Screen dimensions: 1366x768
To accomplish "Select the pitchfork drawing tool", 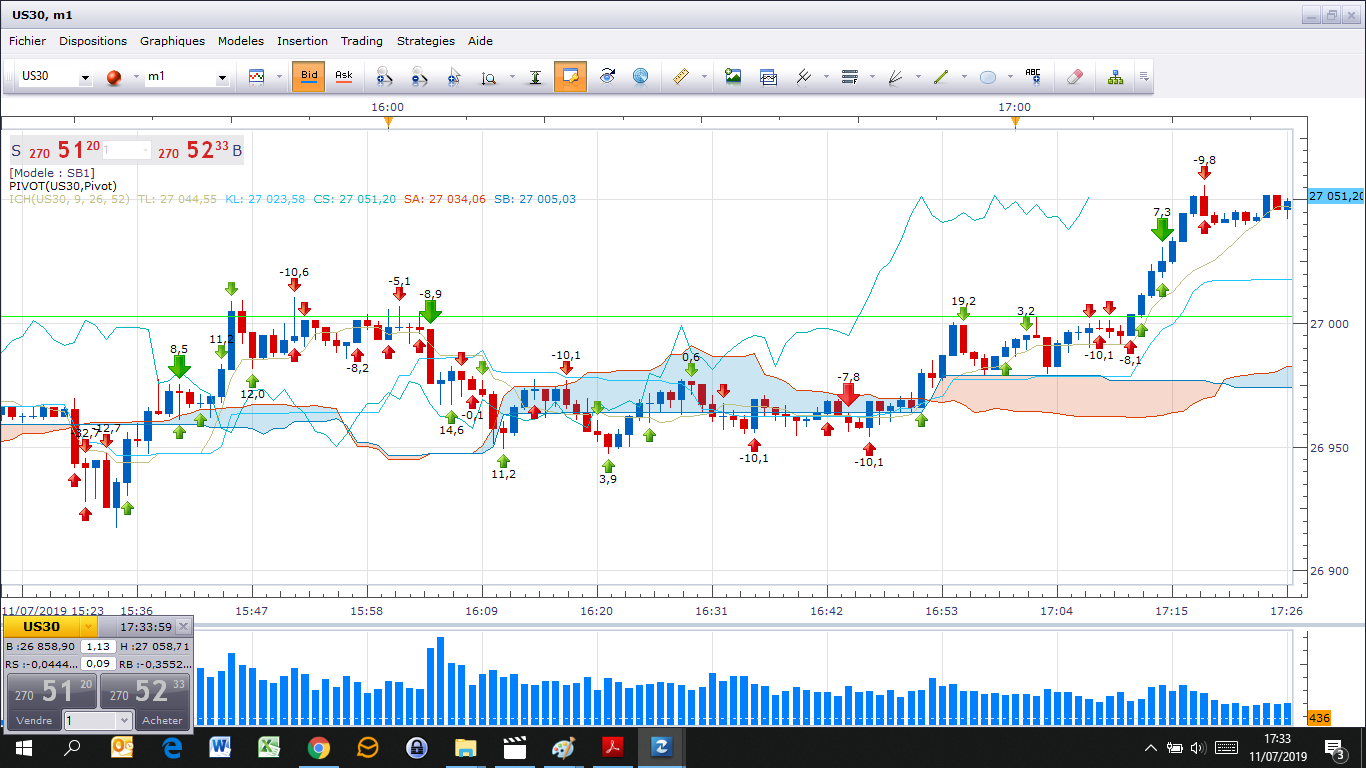I will (803, 77).
